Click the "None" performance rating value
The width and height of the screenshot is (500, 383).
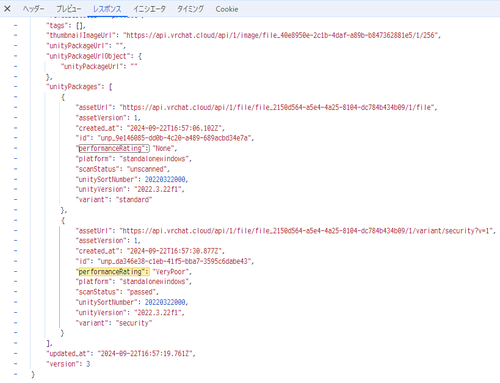pyautogui.click(x=164, y=148)
